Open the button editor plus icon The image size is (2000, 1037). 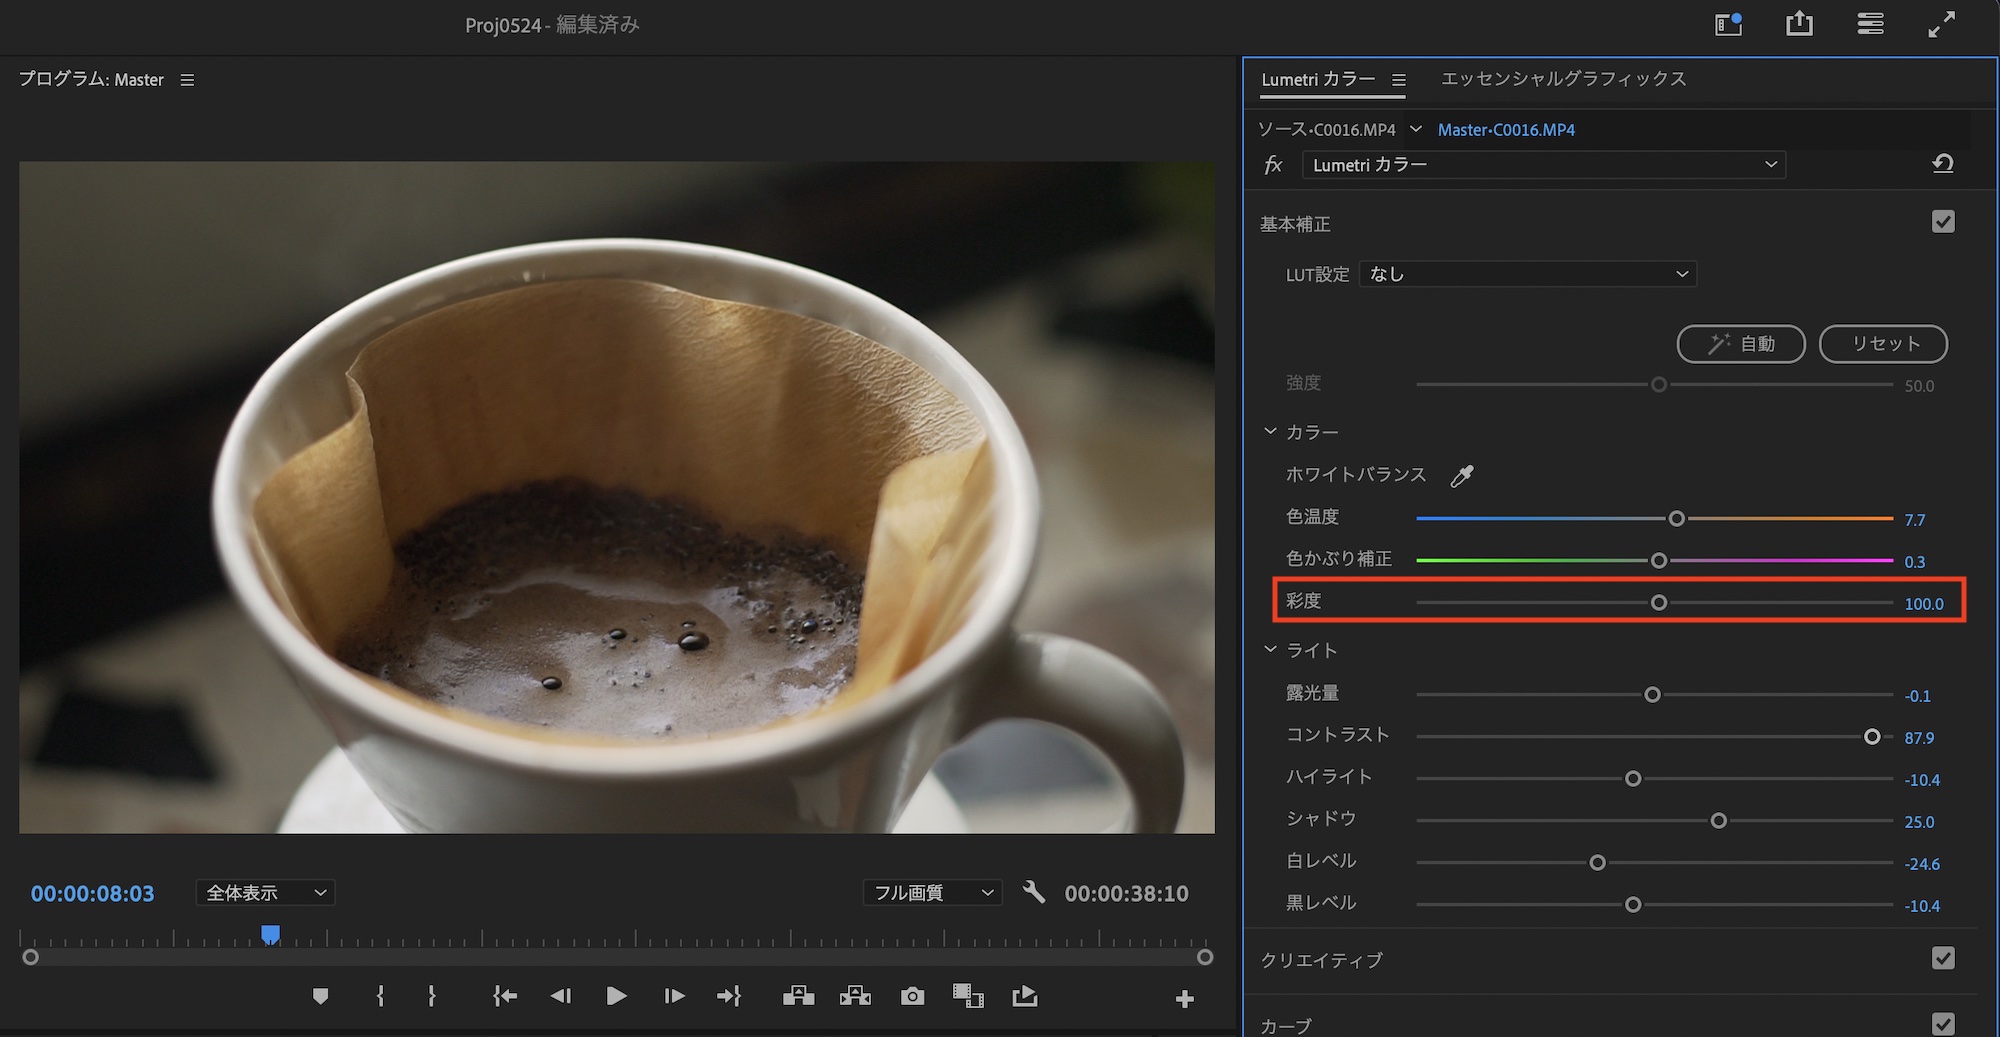[1184, 999]
